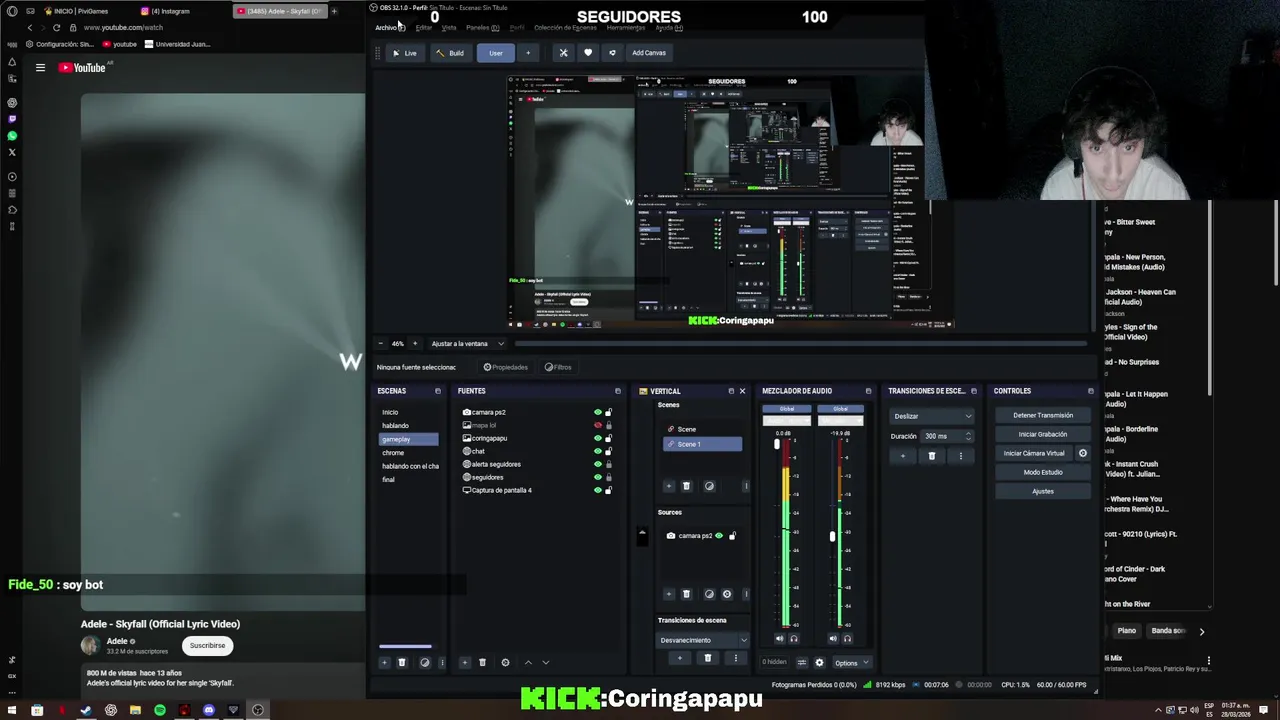Click the Propiedades button below preview

(505, 367)
